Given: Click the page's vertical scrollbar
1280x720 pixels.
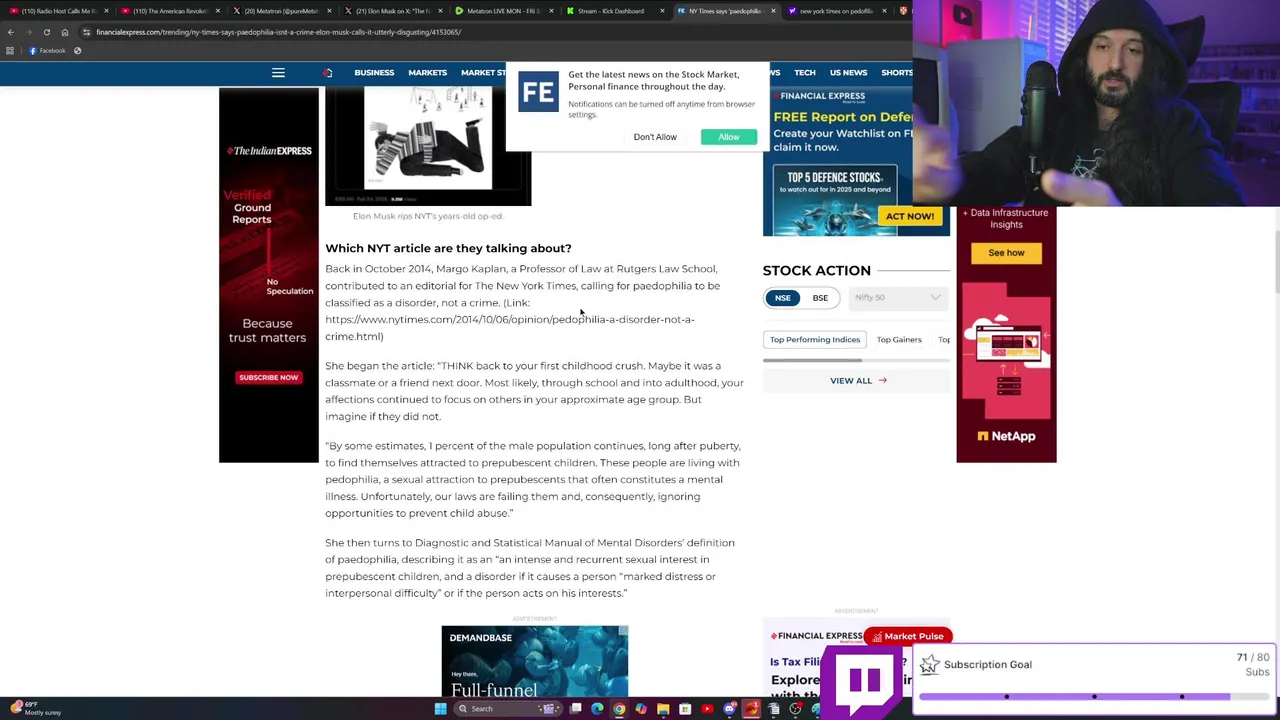Looking at the screenshot, I should pyautogui.click(x=1276, y=260).
